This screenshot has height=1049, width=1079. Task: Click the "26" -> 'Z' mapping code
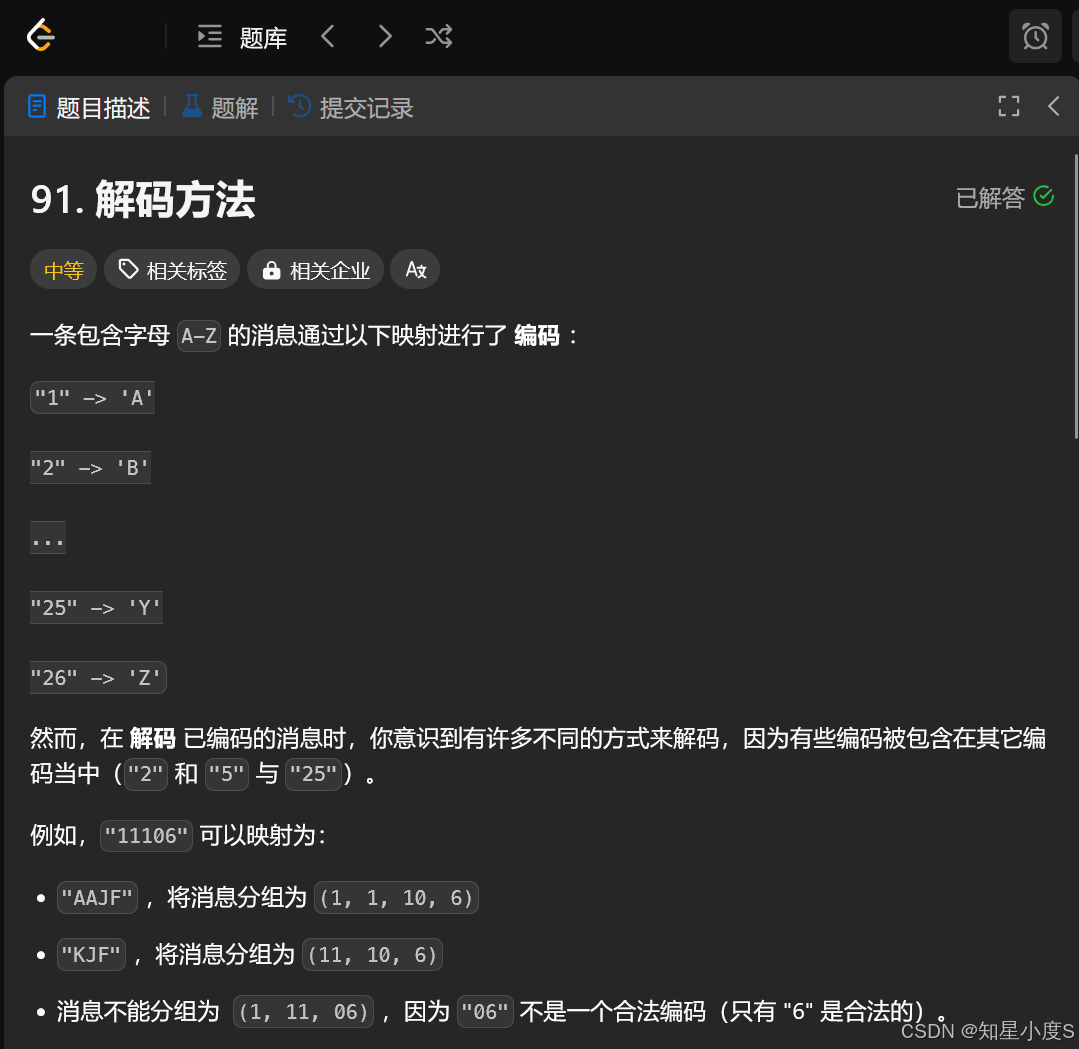[98, 678]
